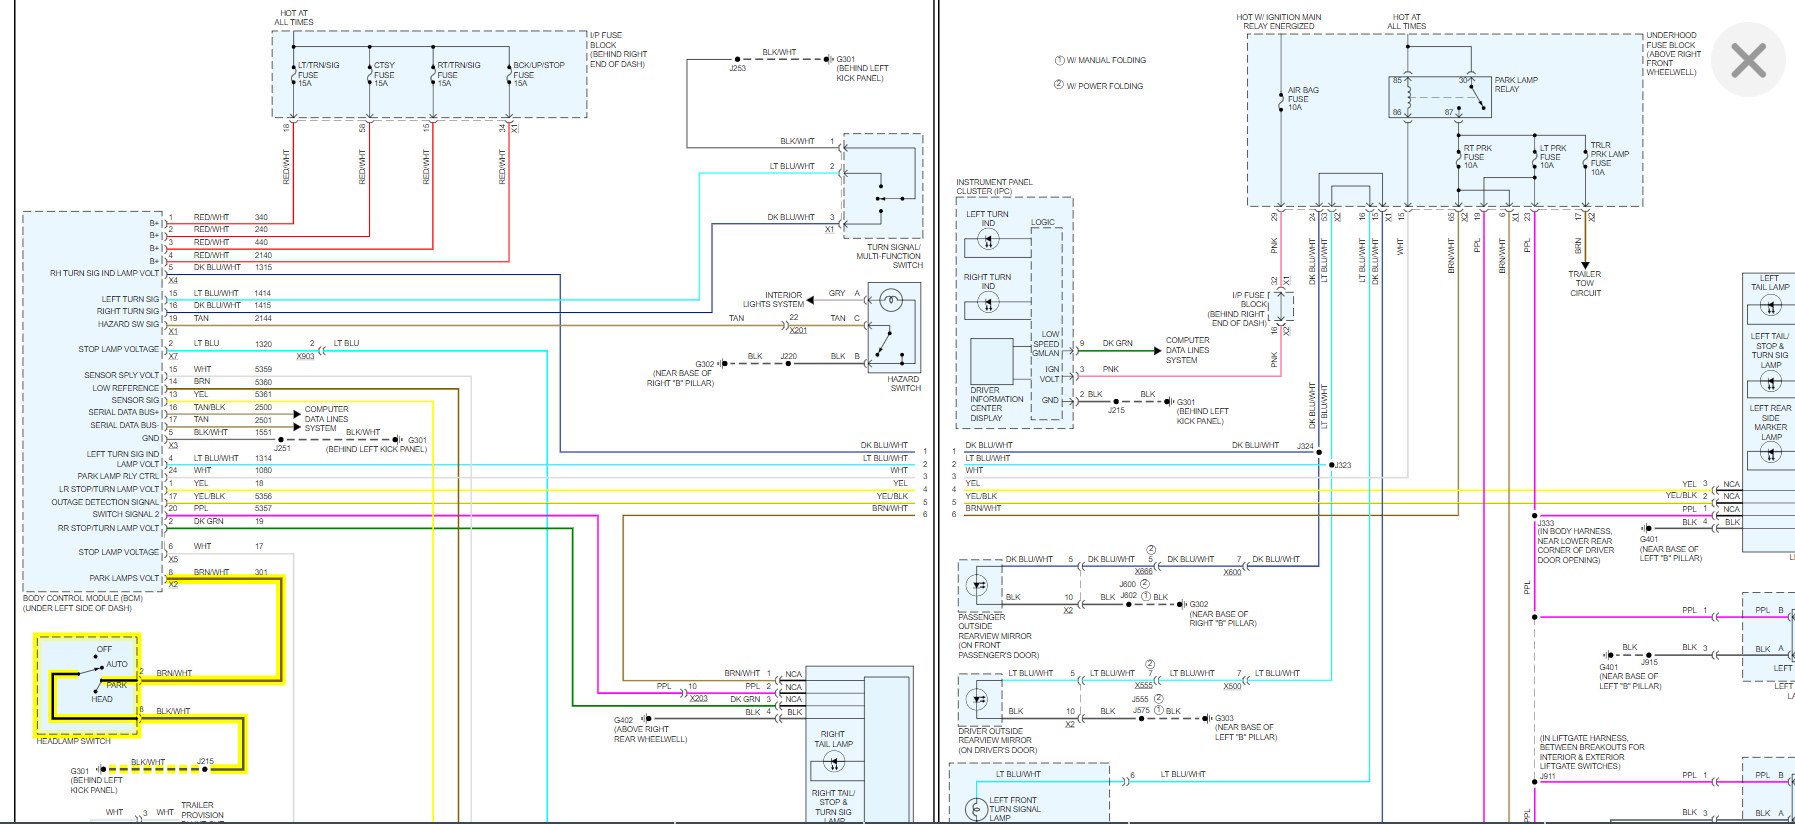Click the TRLR PRK LAMP fuse symbol

point(1586,159)
